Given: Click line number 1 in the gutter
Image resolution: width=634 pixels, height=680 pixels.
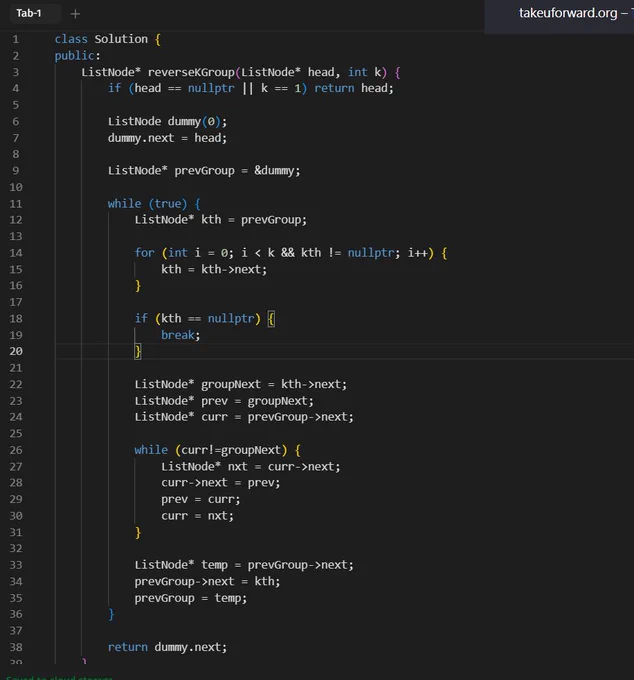Looking at the screenshot, I should click(16, 39).
